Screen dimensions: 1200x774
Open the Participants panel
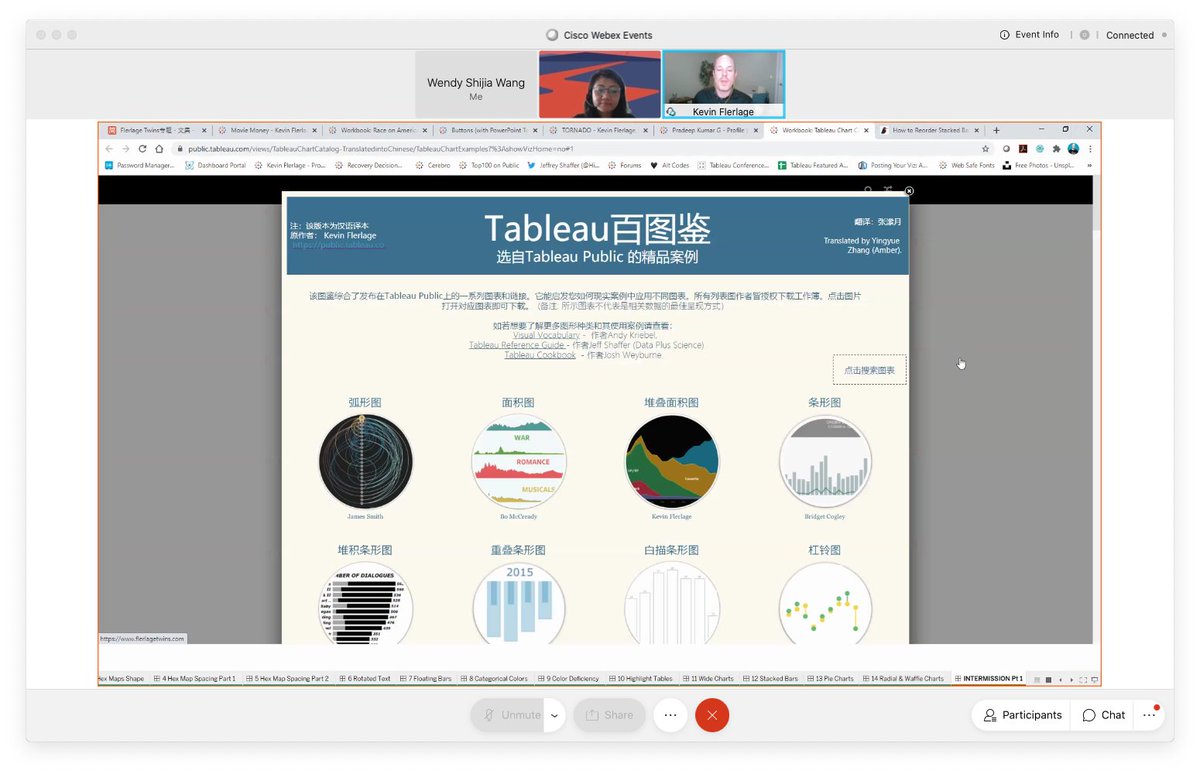[x=1021, y=715]
